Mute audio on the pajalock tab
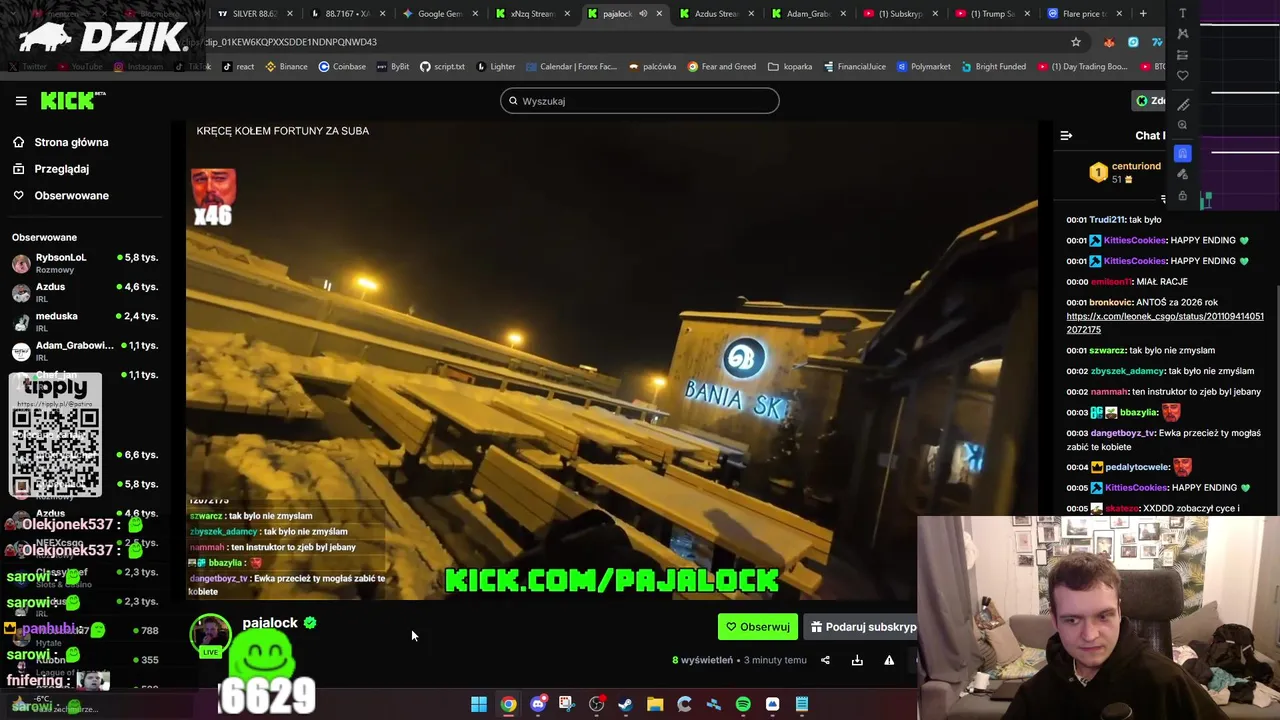The height and width of the screenshot is (720, 1280). [x=643, y=14]
